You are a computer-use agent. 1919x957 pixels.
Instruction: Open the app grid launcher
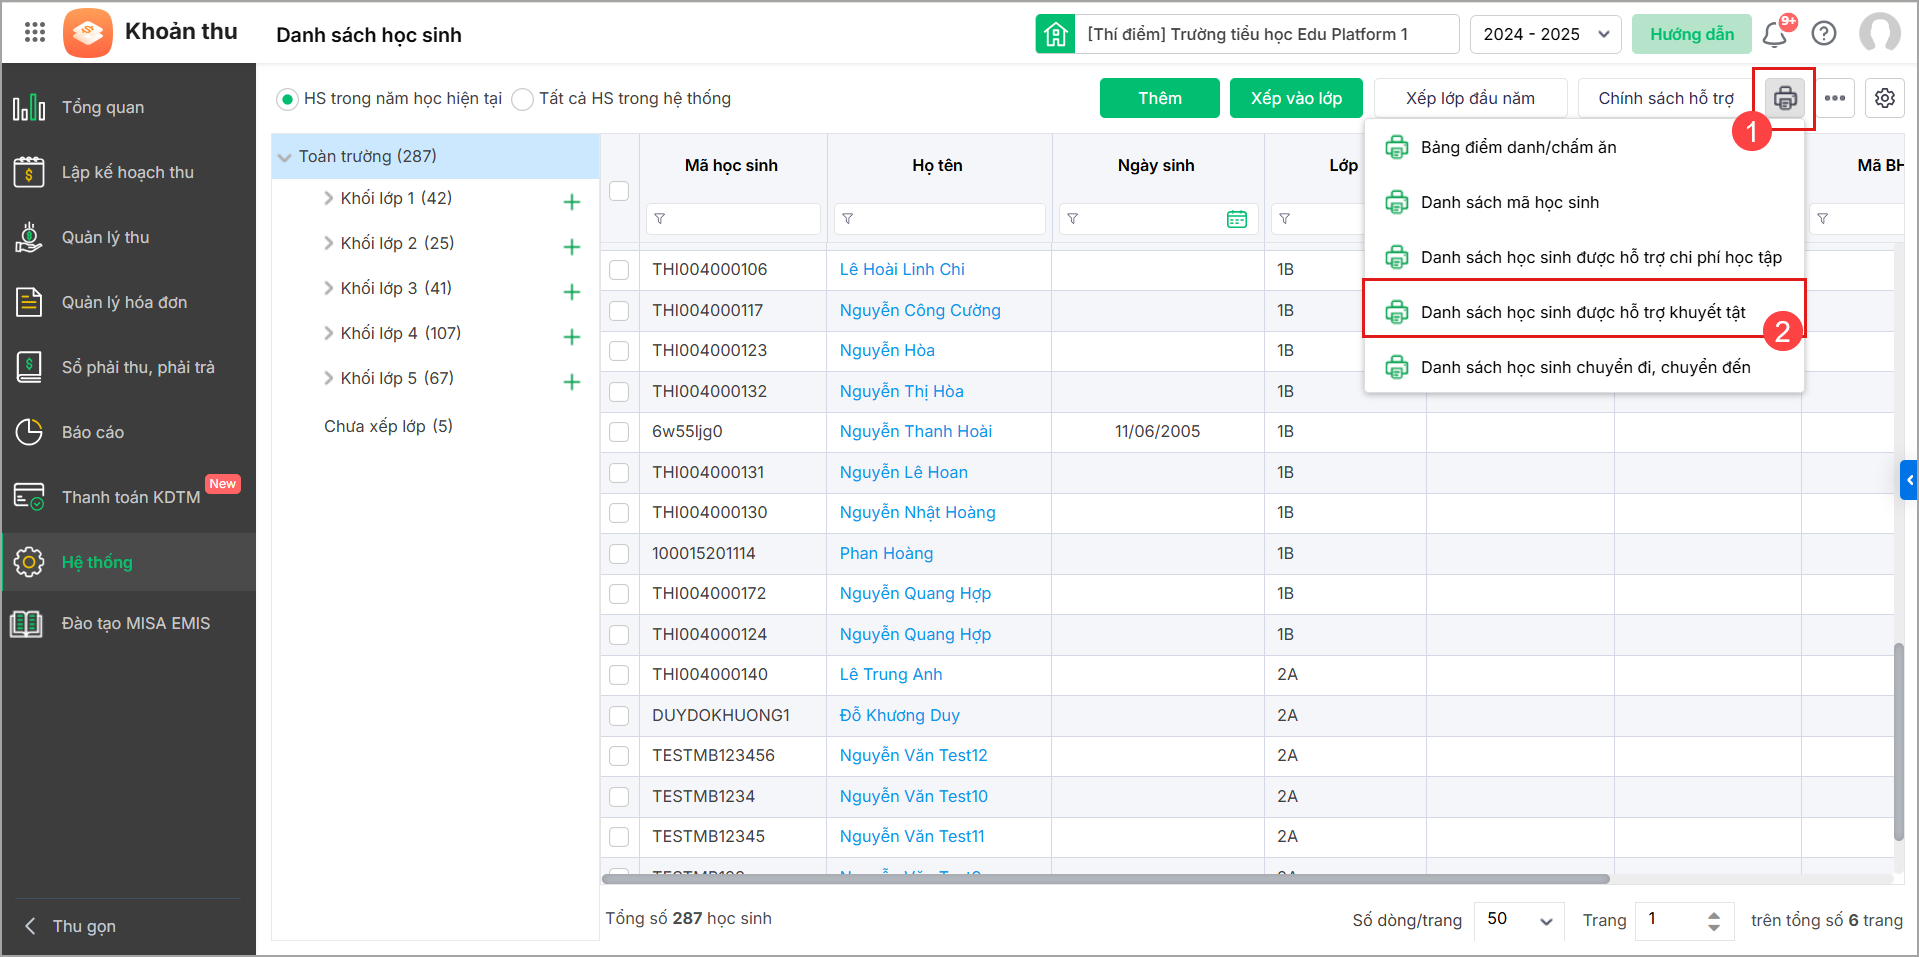click(x=35, y=32)
